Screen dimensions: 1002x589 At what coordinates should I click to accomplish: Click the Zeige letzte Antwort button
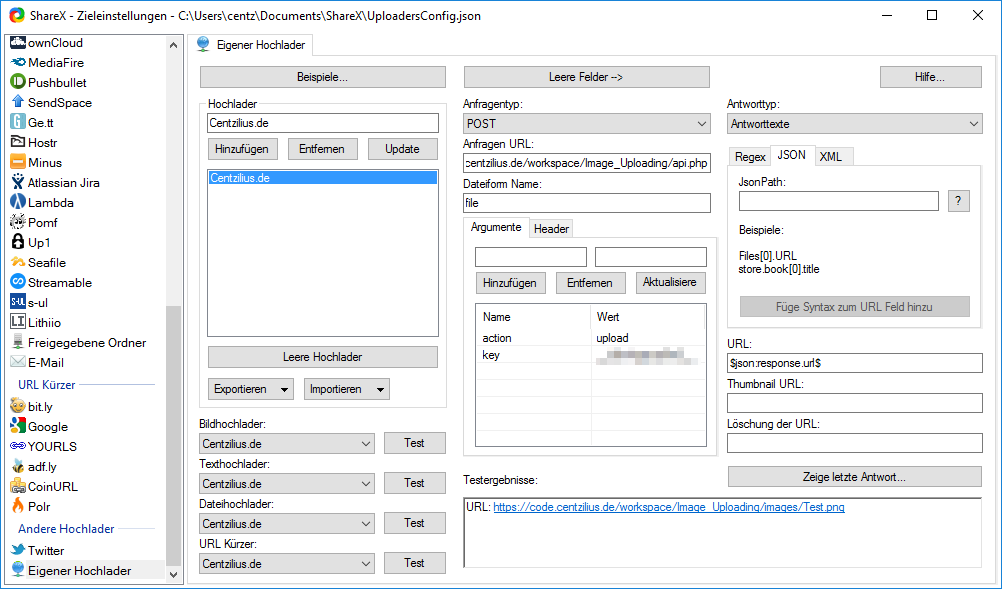click(854, 477)
